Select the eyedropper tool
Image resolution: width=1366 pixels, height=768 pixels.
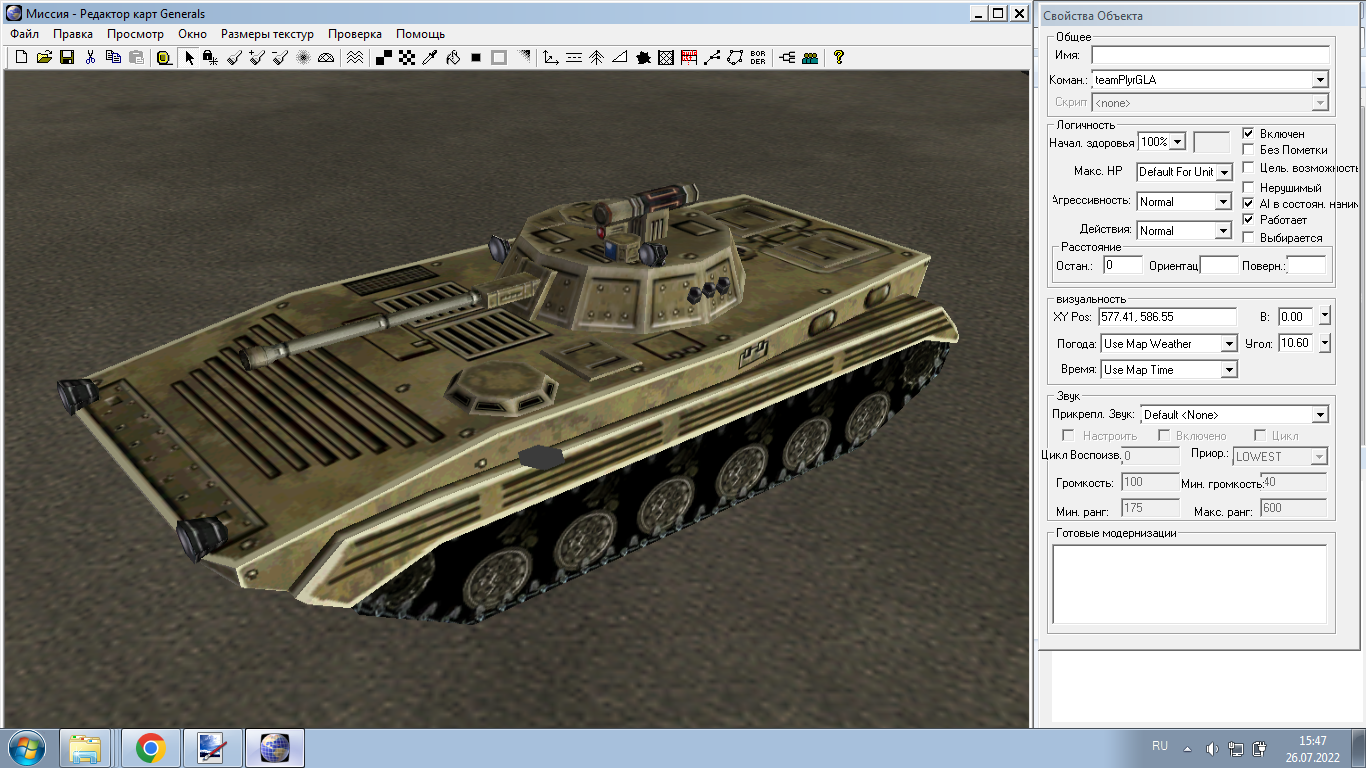429,57
